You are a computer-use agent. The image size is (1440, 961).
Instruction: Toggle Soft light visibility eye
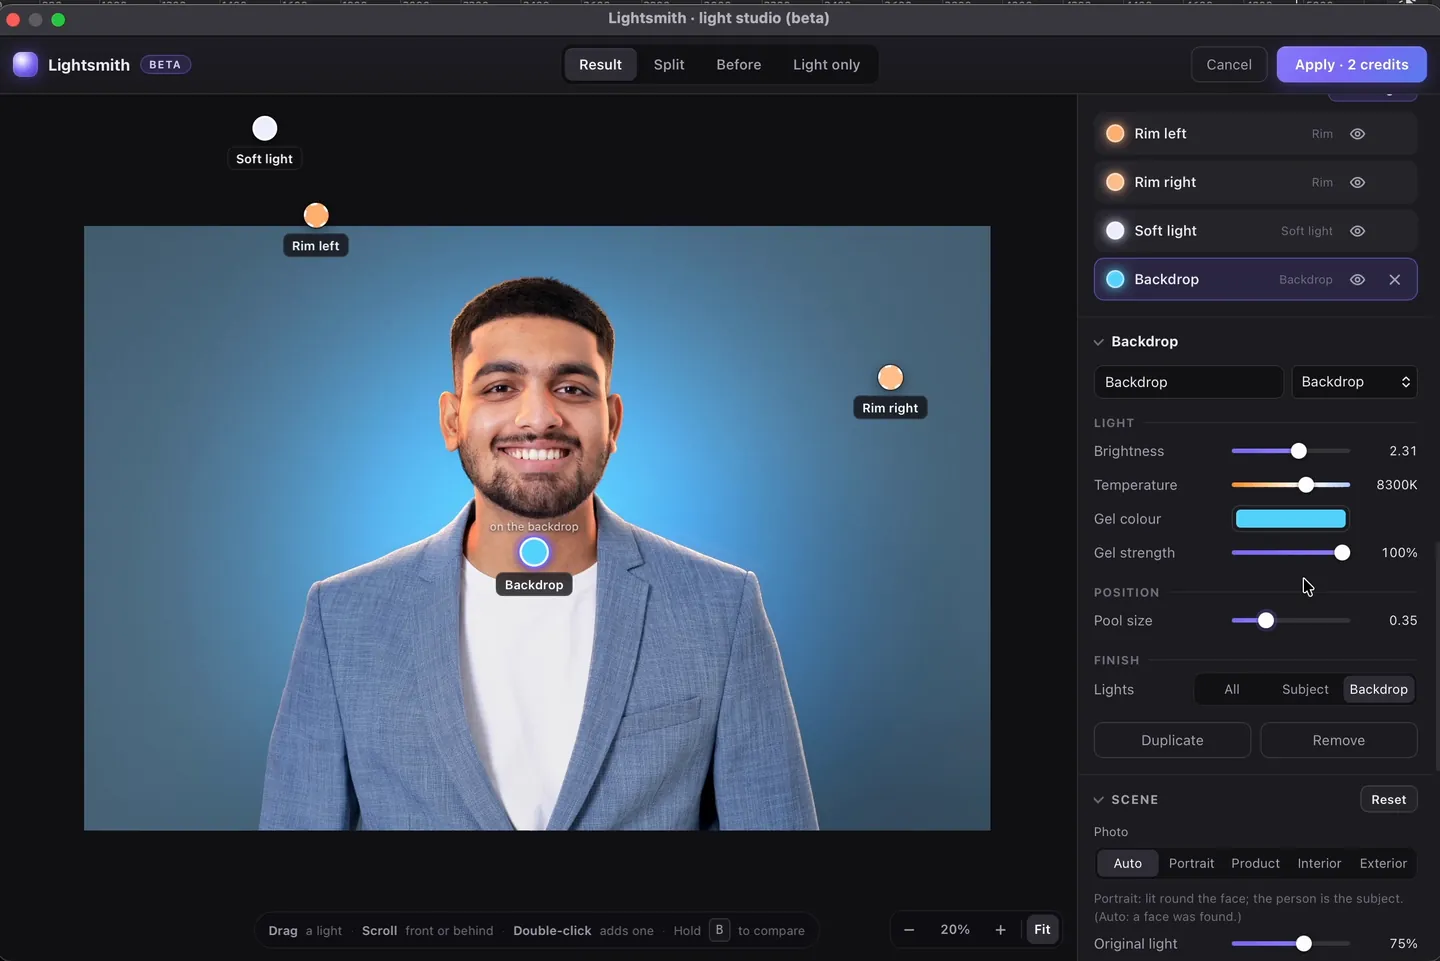[x=1358, y=231]
